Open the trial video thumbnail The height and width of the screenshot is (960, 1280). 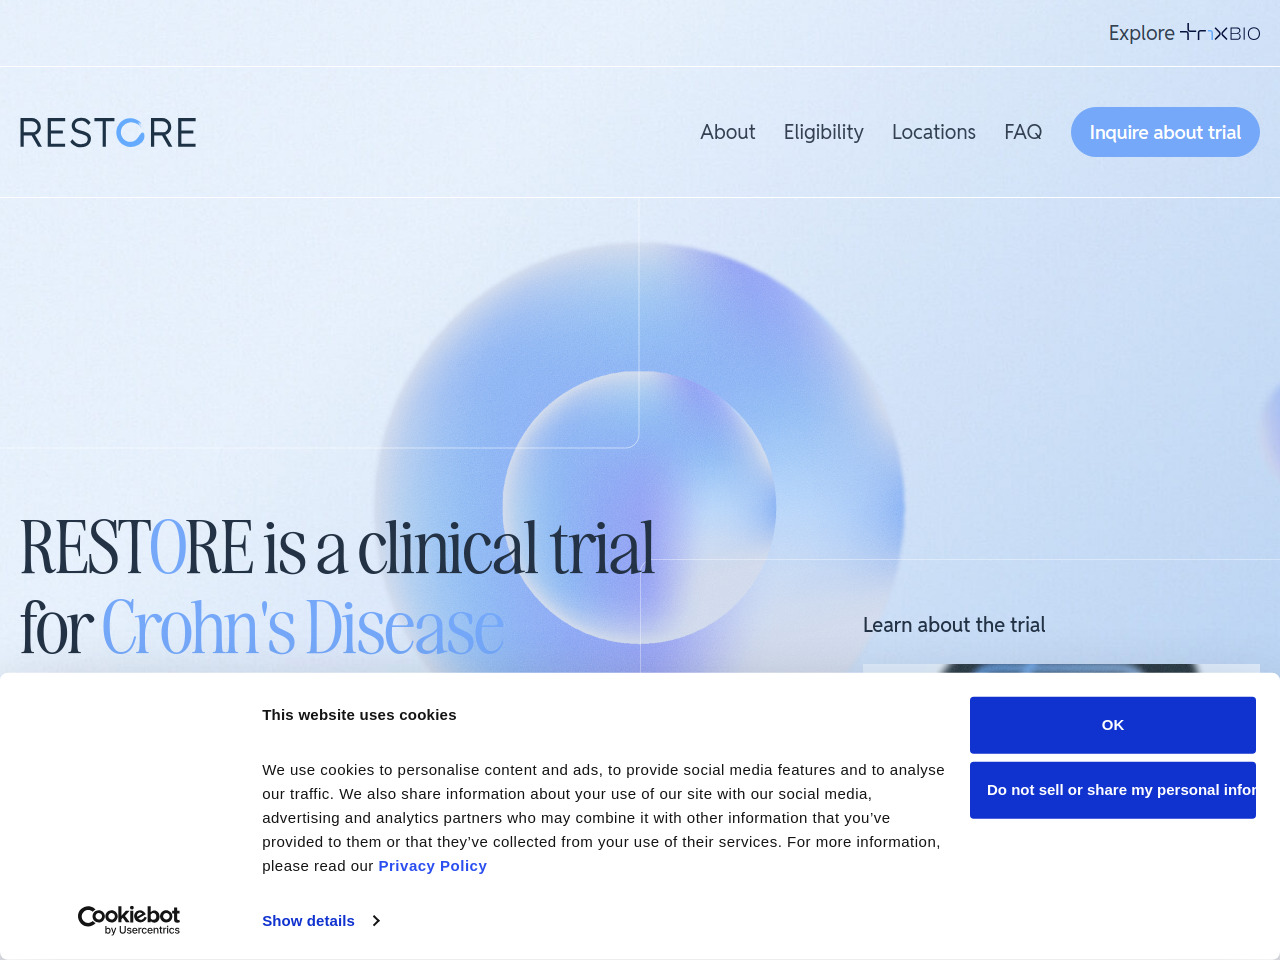(1061, 669)
